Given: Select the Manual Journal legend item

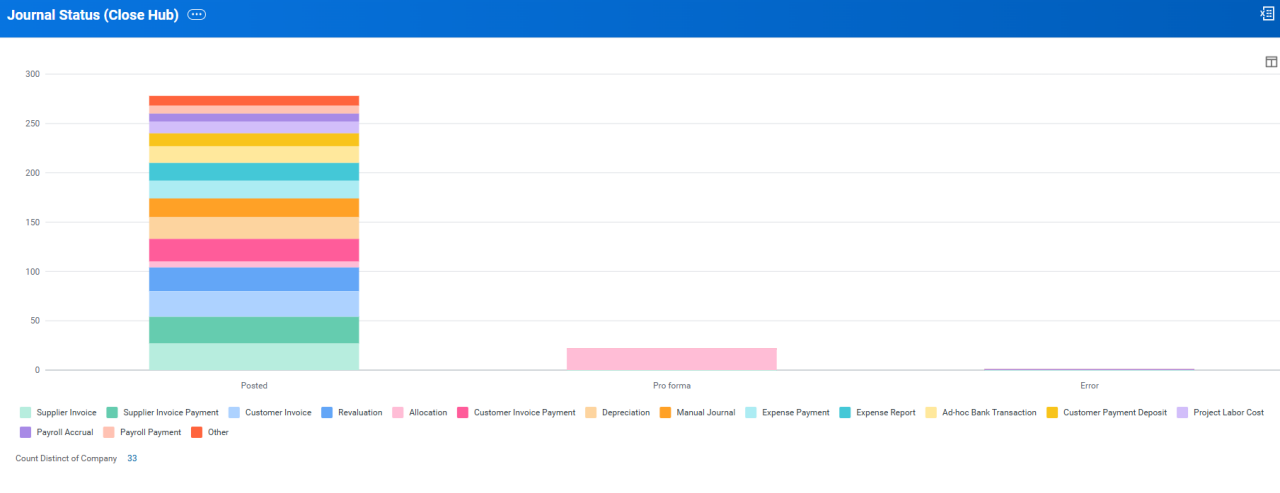Looking at the screenshot, I should click(x=697, y=412).
